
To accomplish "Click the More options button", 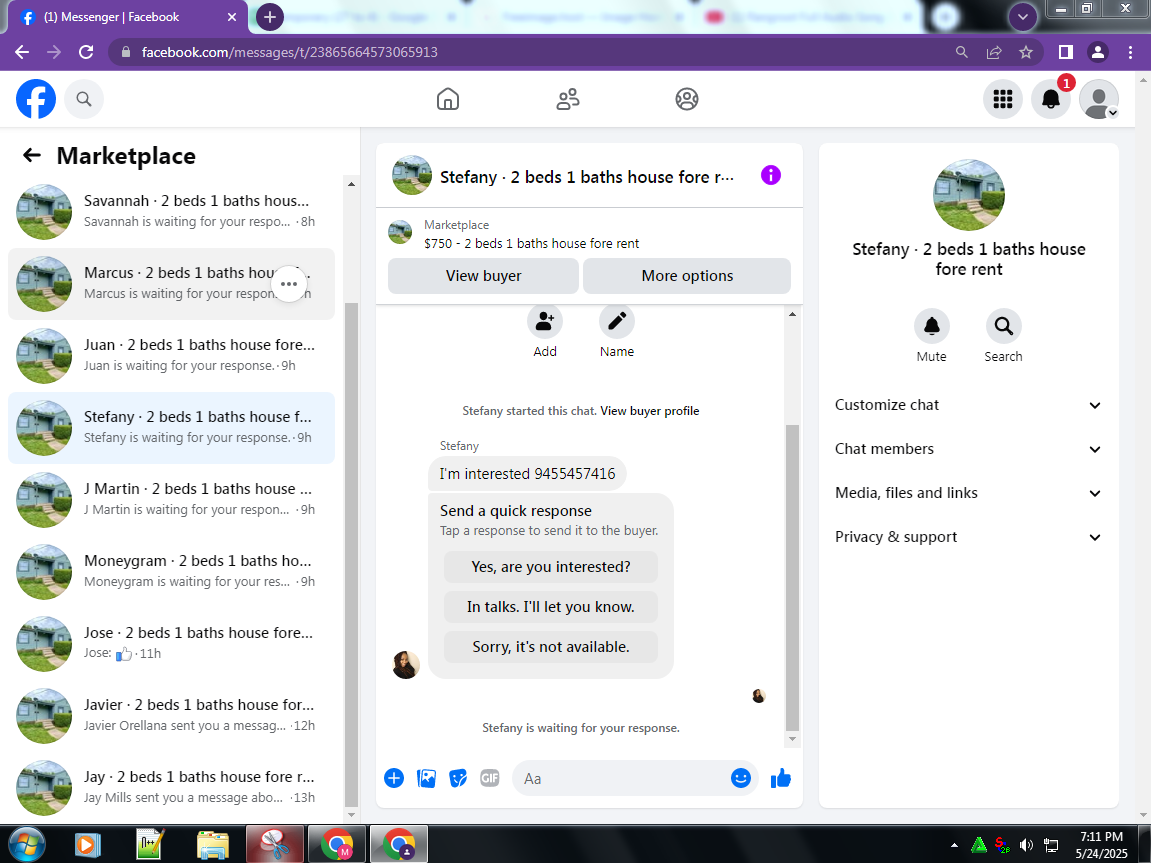I will coord(687,276).
